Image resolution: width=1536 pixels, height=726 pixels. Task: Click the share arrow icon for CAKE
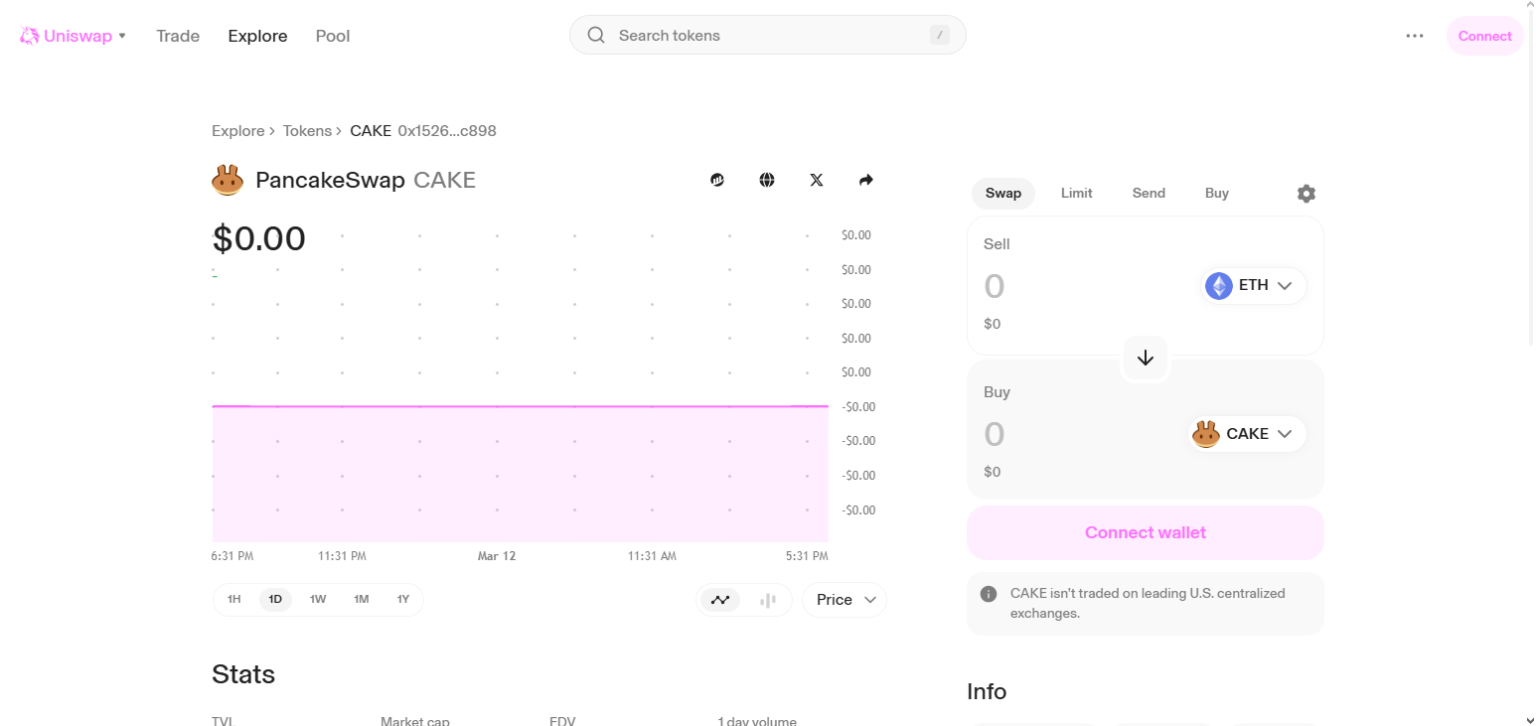(866, 180)
